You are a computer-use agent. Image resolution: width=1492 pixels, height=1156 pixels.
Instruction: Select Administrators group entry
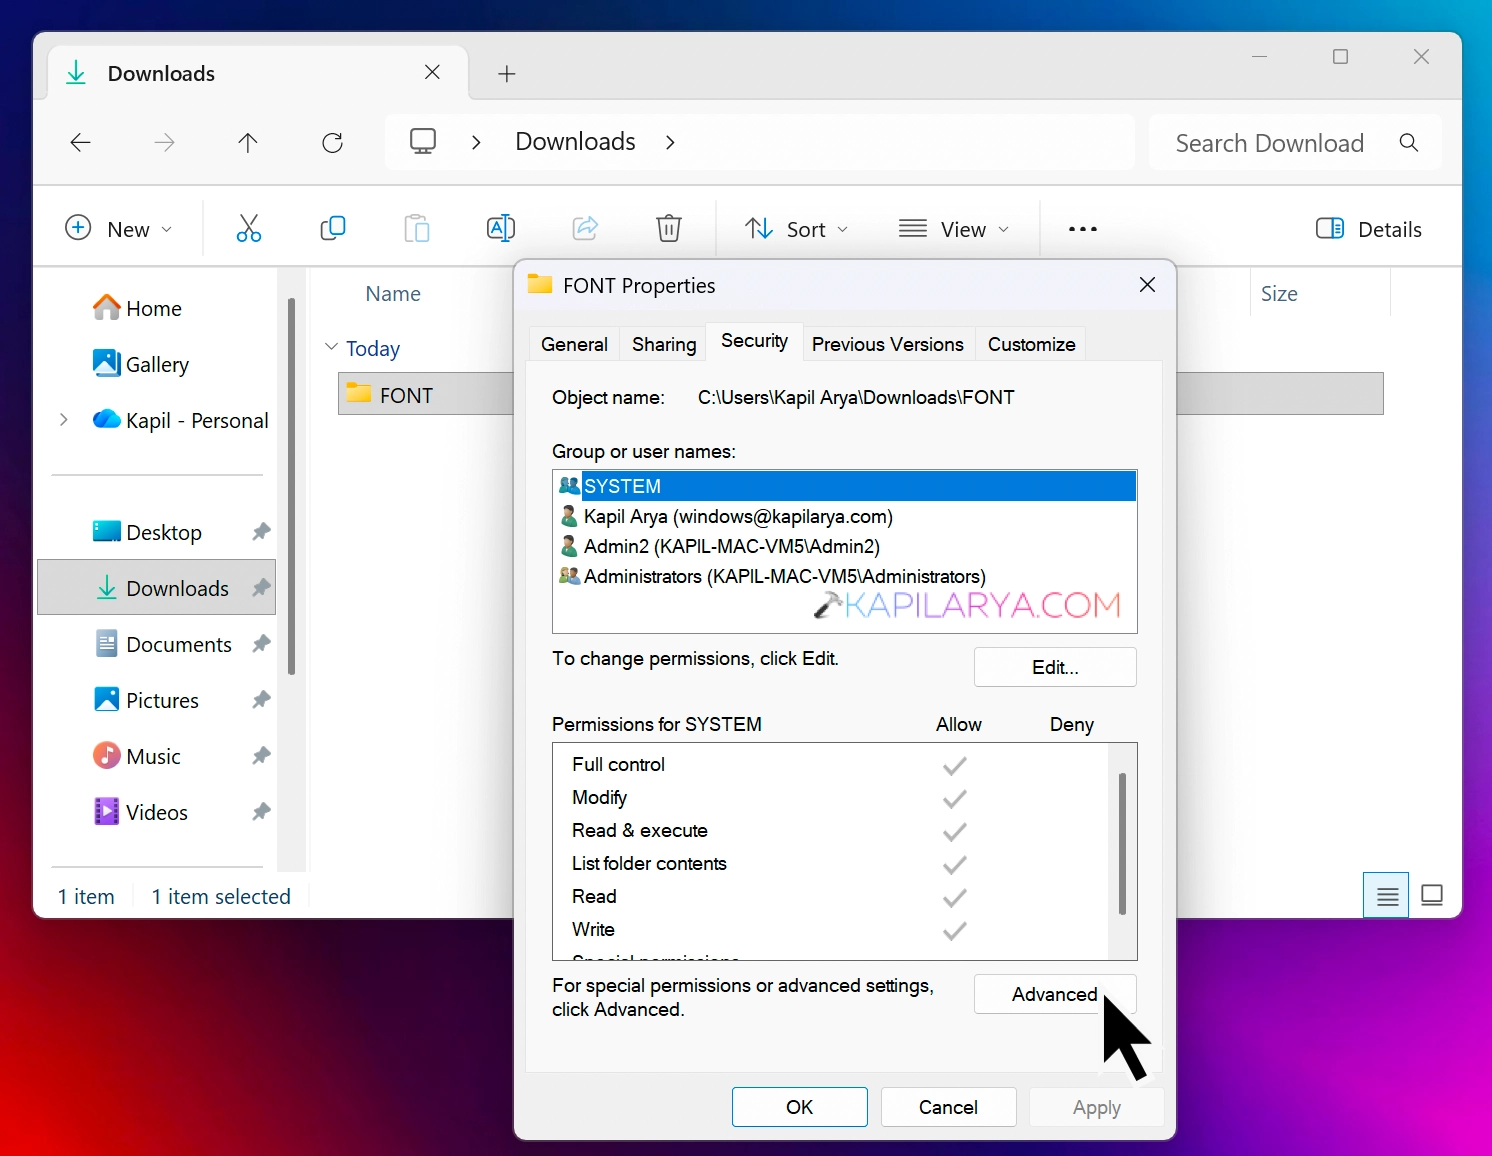pyautogui.click(x=844, y=576)
